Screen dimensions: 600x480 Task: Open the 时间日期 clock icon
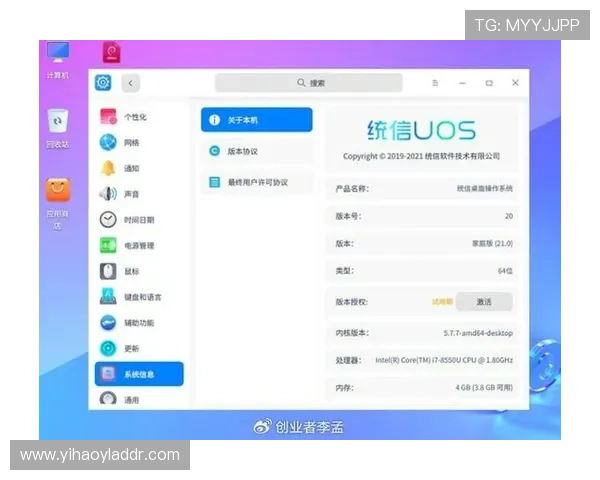click(108, 220)
